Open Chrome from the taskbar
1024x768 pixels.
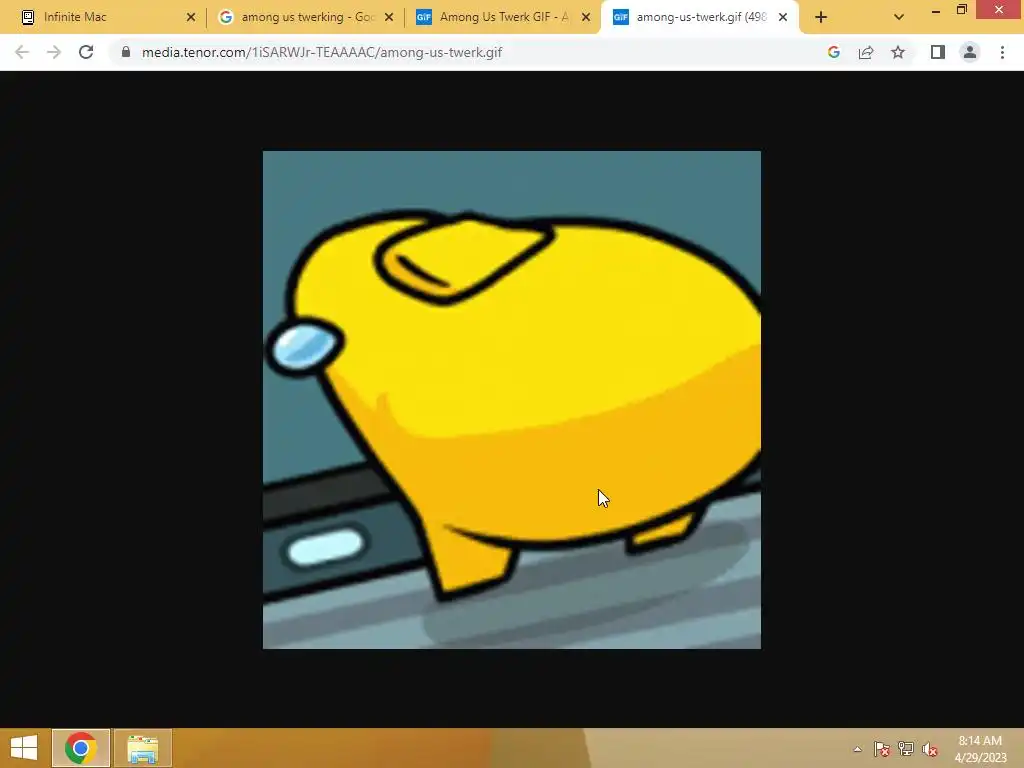[81, 748]
